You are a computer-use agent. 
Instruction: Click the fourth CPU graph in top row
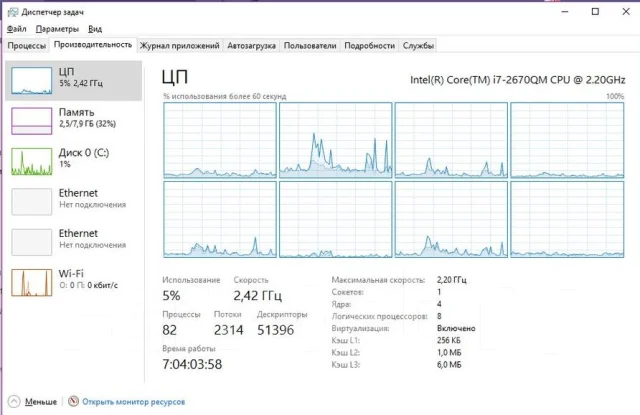pos(567,140)
